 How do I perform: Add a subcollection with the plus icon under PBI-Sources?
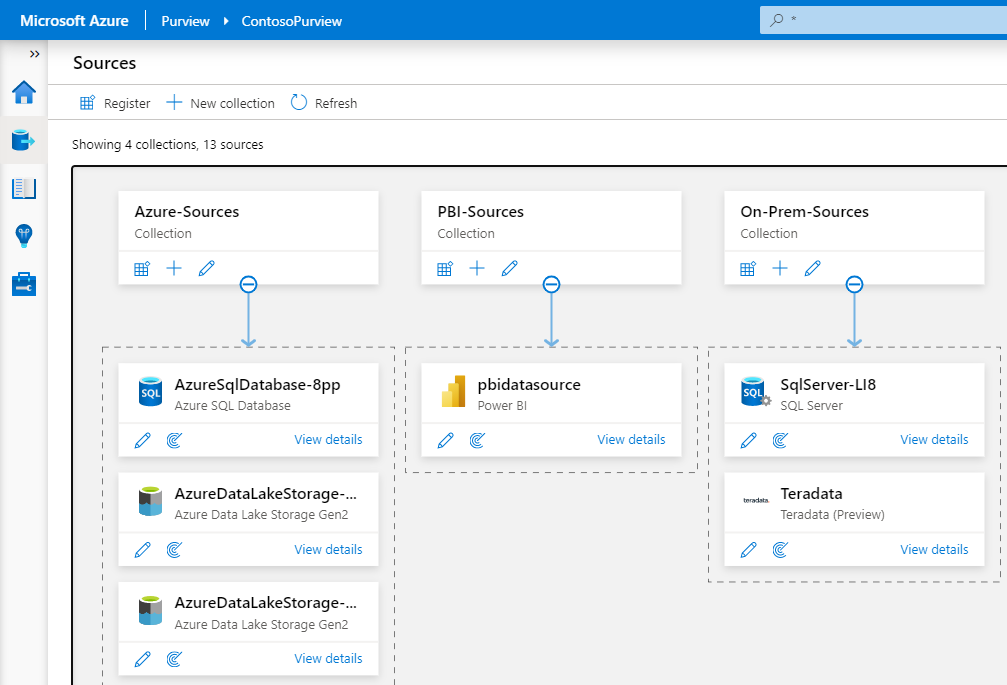[x=477, y=268]
